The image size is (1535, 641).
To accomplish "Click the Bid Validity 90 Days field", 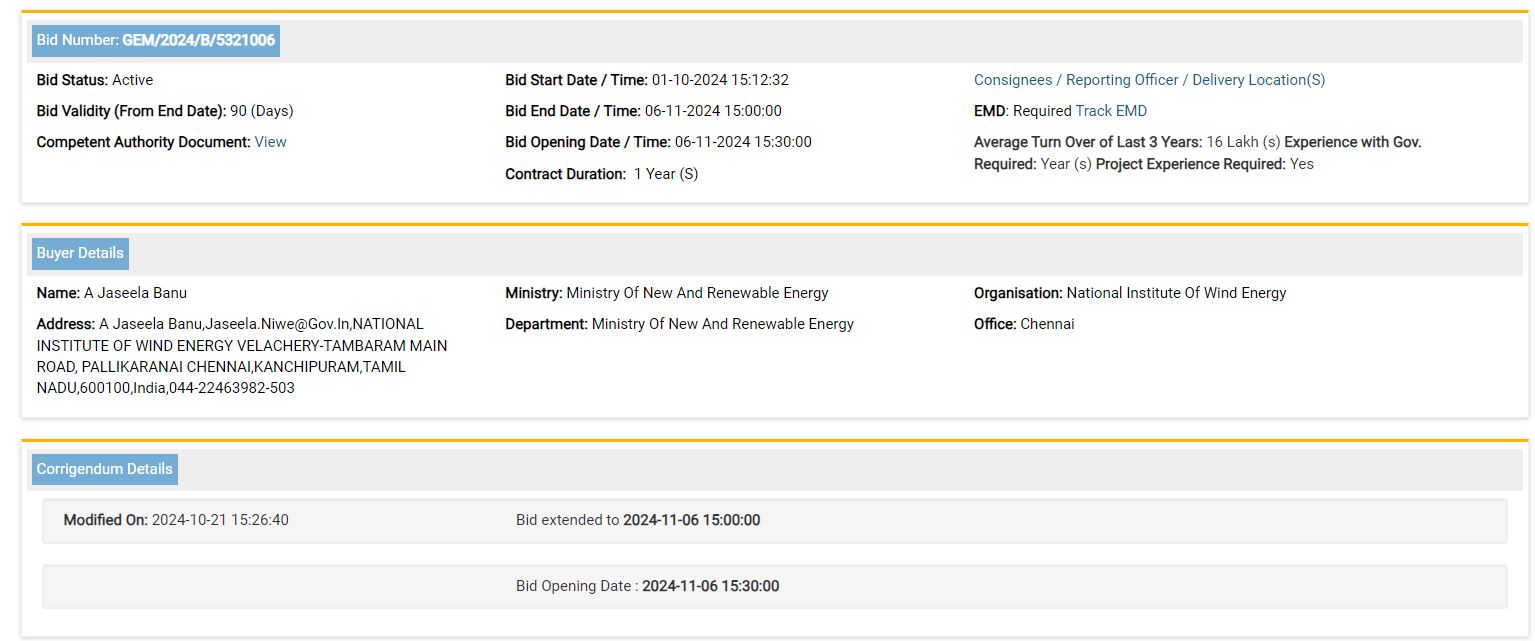I will [x=165, y=111].
